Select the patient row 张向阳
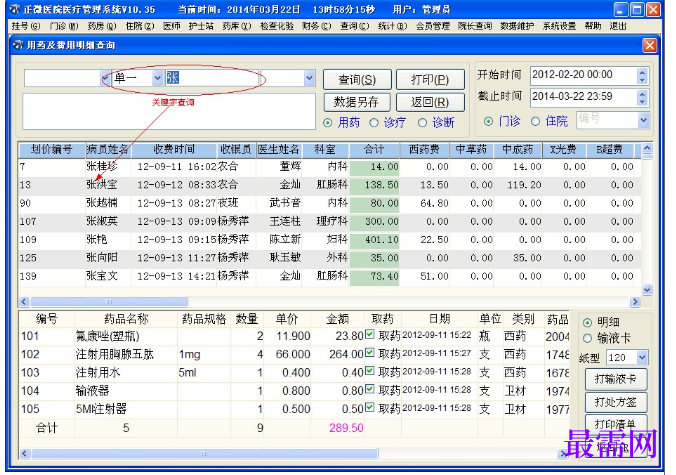Screen dimensions: 676x475 coord(329,258)
